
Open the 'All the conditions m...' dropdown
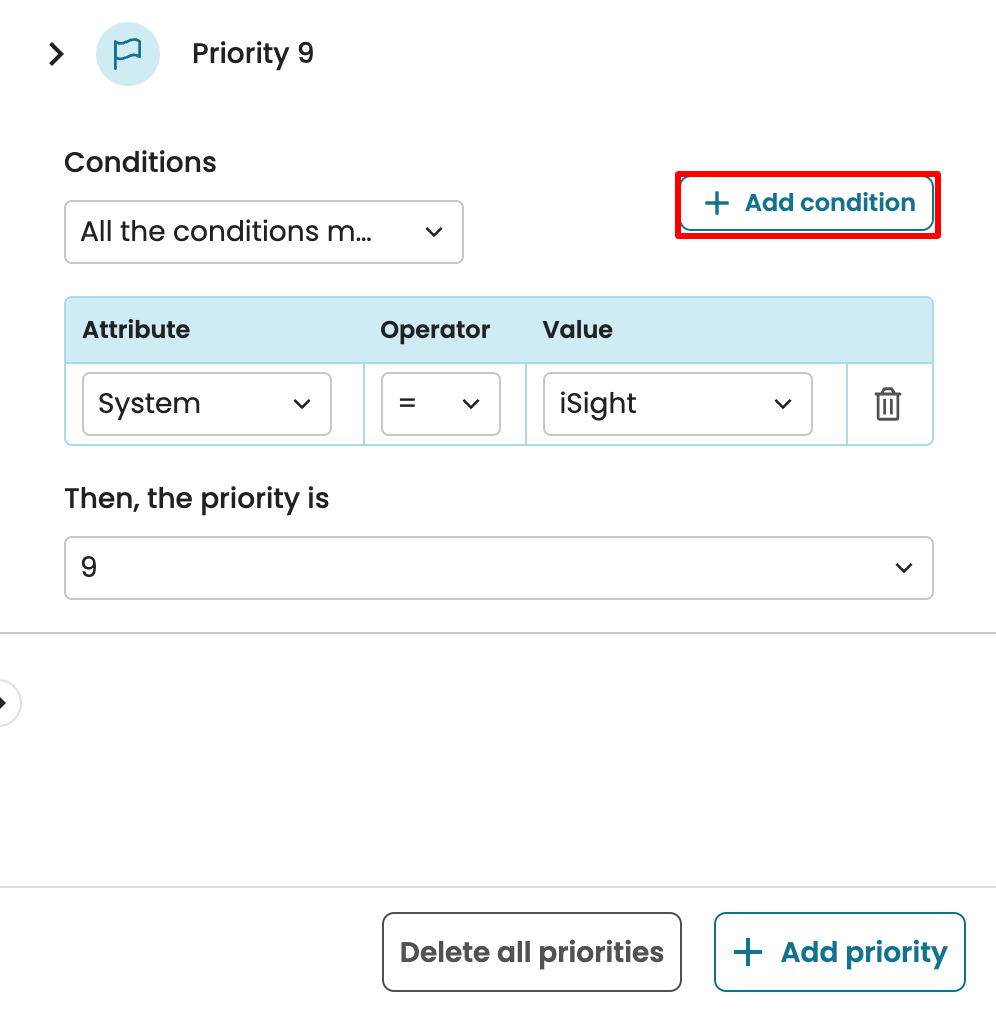coord(263,232)
